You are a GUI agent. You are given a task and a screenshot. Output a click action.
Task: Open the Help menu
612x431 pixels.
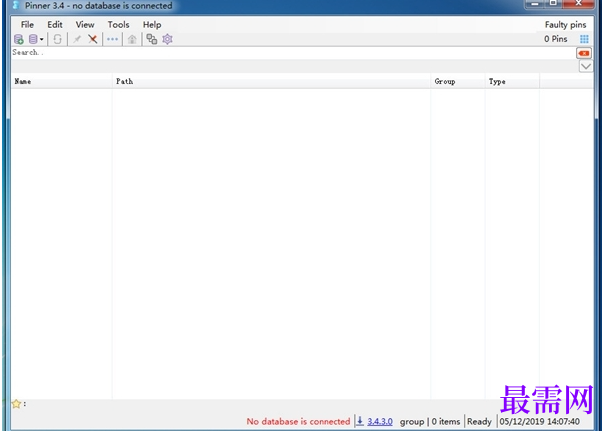point(152,25)
